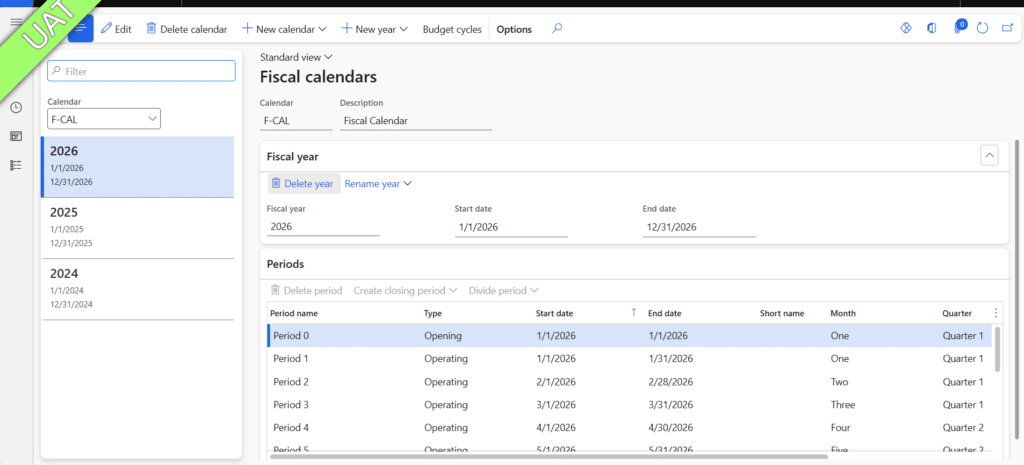The height and width of the screenshot is (465, 1024).
Task: Select the 2024 fiscal year entry
Action: pos(137,289)
